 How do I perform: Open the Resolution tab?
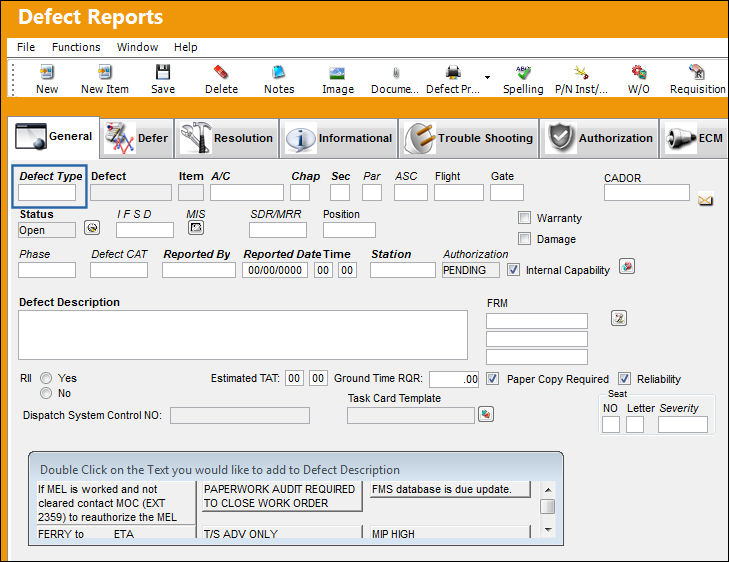point(226,138)
